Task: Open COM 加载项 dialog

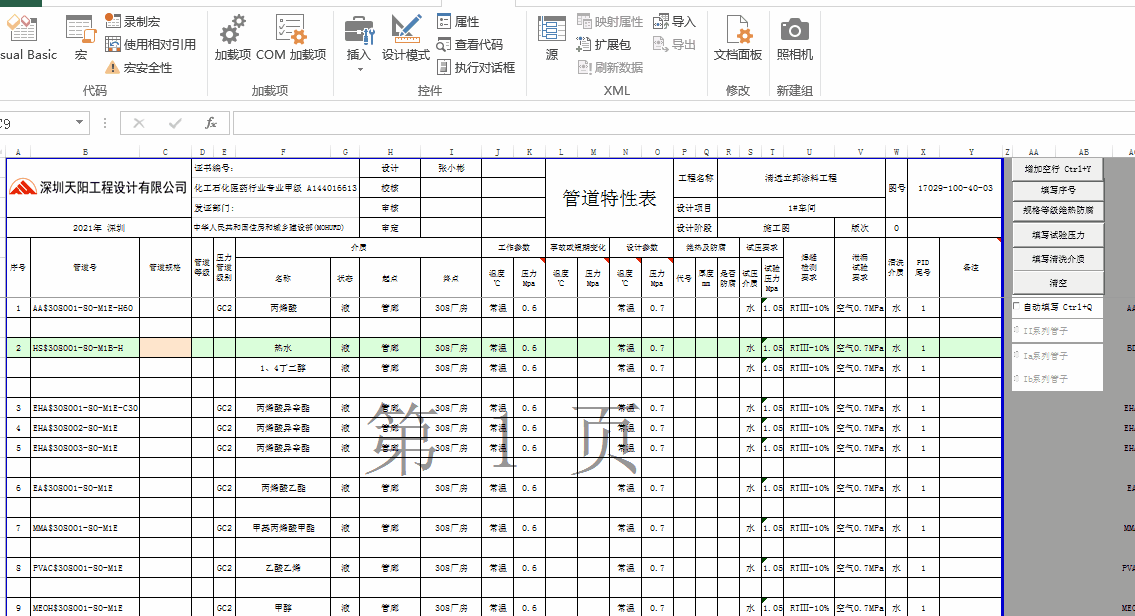Action: pos(291,38)
